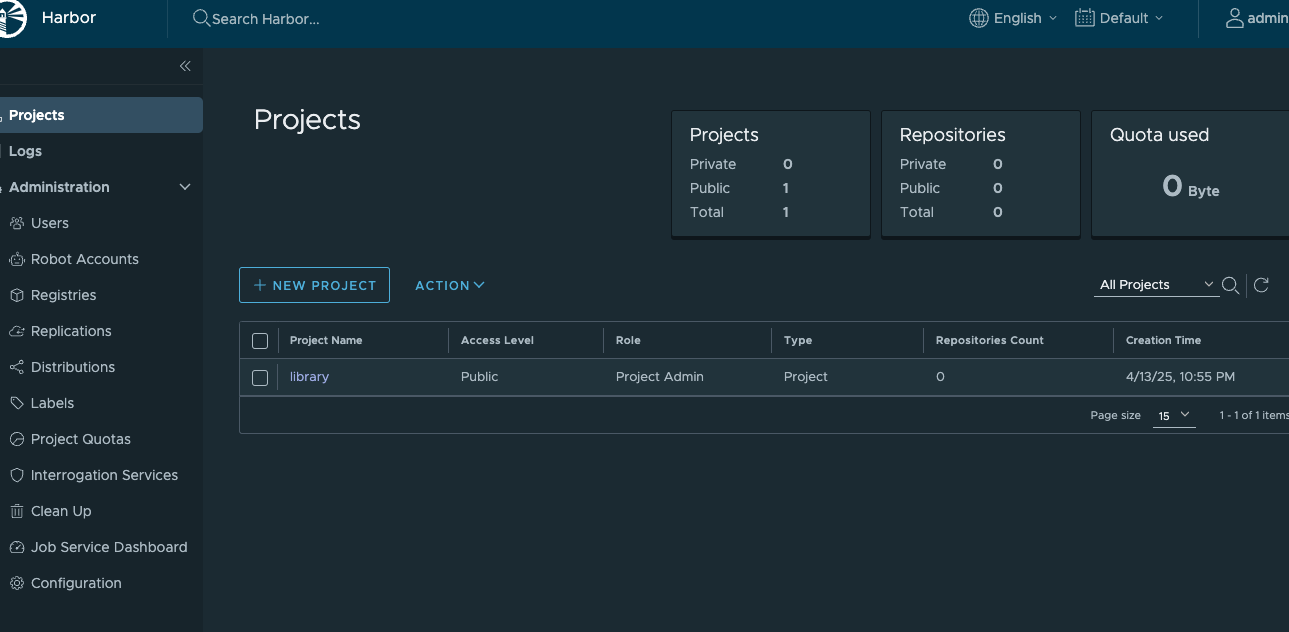Select all projects via header checkbox
Screen dimensions: 1289x632
click(x=260, y=341)
